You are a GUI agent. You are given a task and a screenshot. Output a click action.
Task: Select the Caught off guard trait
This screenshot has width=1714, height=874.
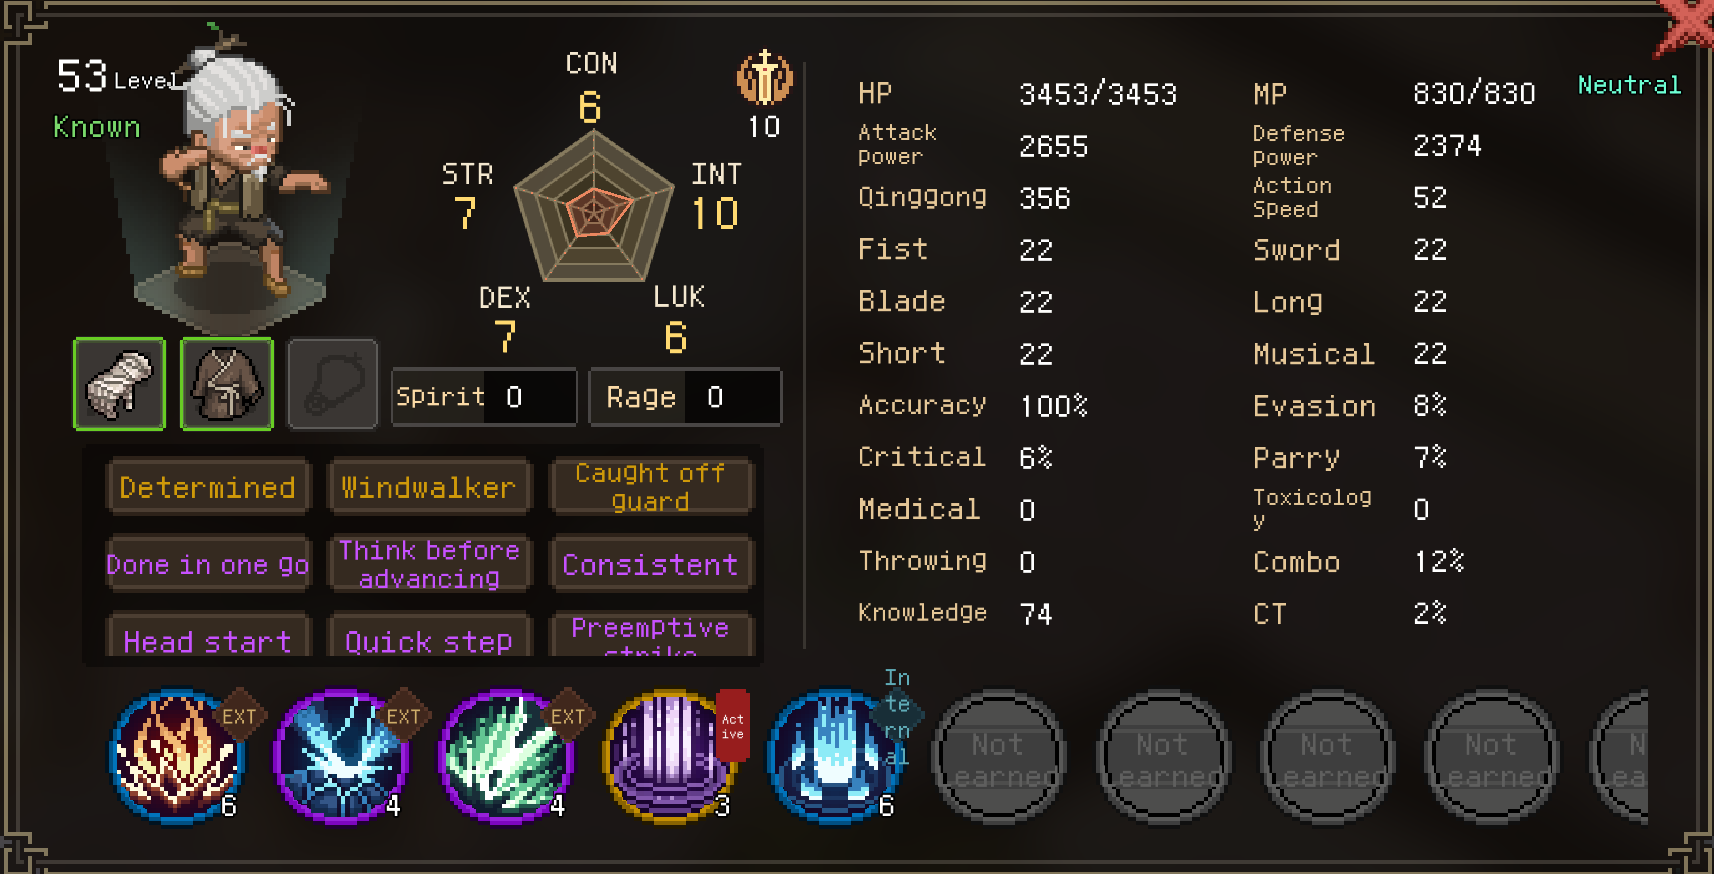pos(650,487)
